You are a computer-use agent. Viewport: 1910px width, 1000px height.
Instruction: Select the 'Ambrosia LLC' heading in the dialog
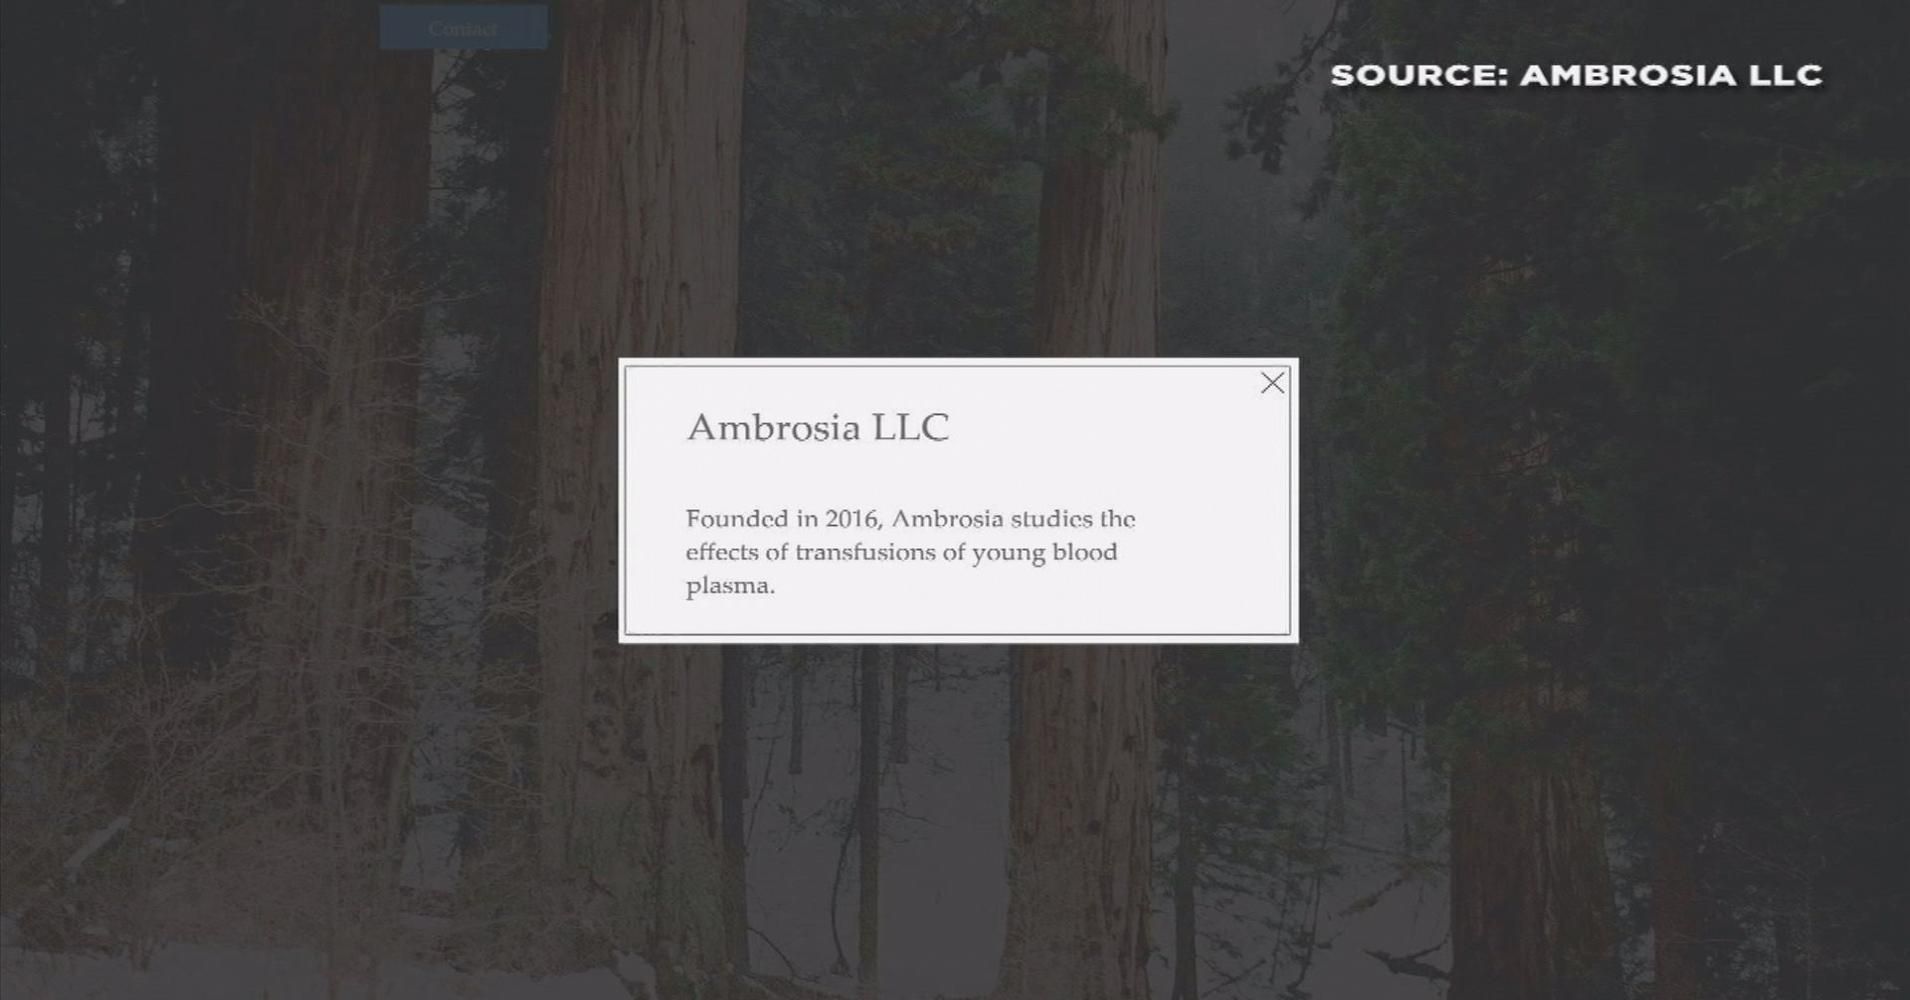tap(818, 427)
